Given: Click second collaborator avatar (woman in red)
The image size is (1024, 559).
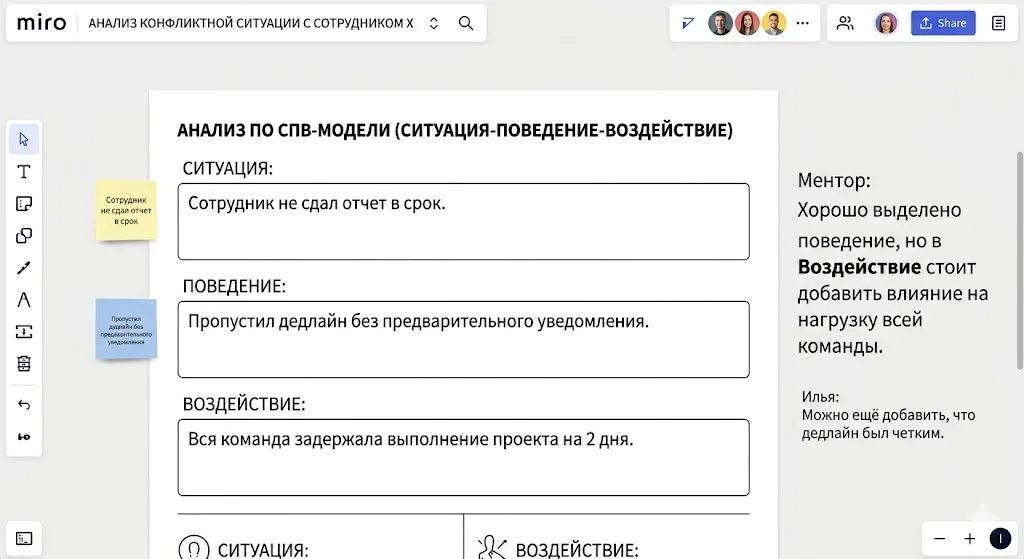Looking at the screenshot, I should (747, 24).
